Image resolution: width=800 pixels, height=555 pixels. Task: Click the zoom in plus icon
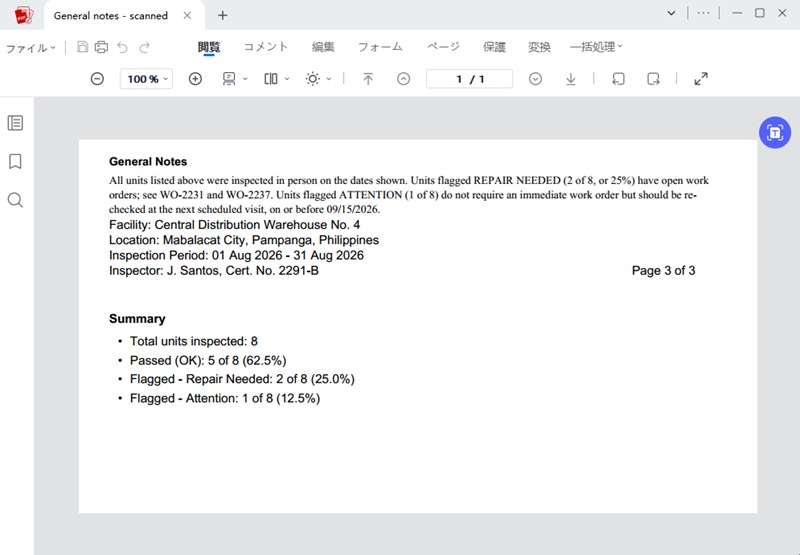[x=195, y=79]
